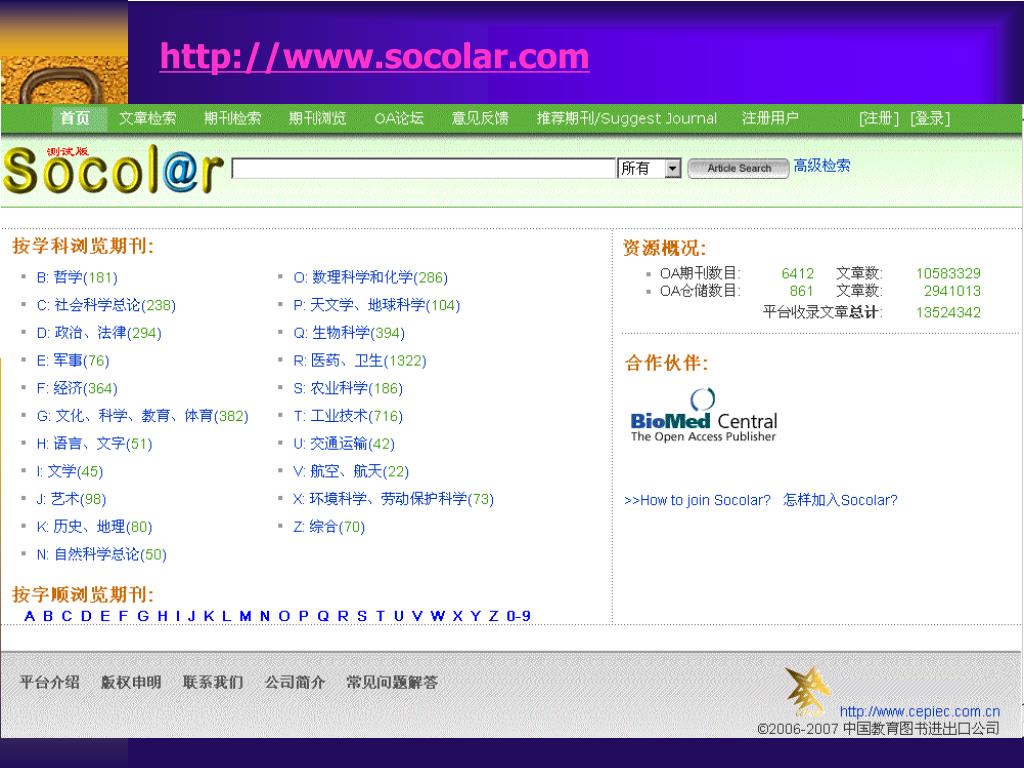Browse category S: 农业科学(186)

(x=348, y=389)
